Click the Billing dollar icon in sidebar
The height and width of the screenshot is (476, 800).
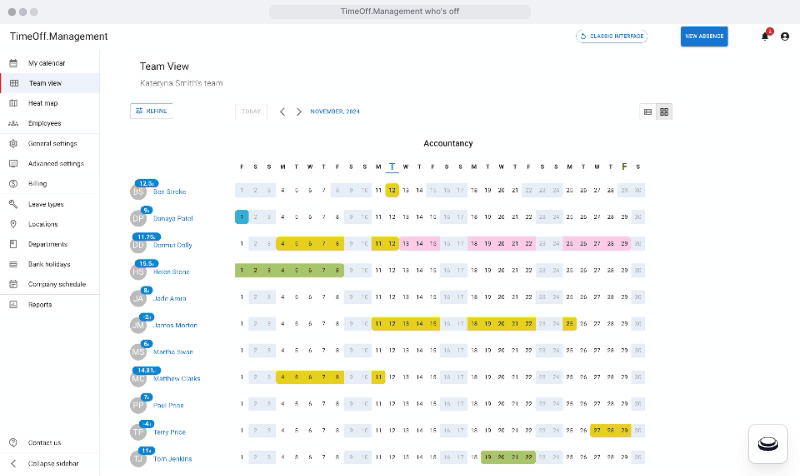click(x=14, y=184)
